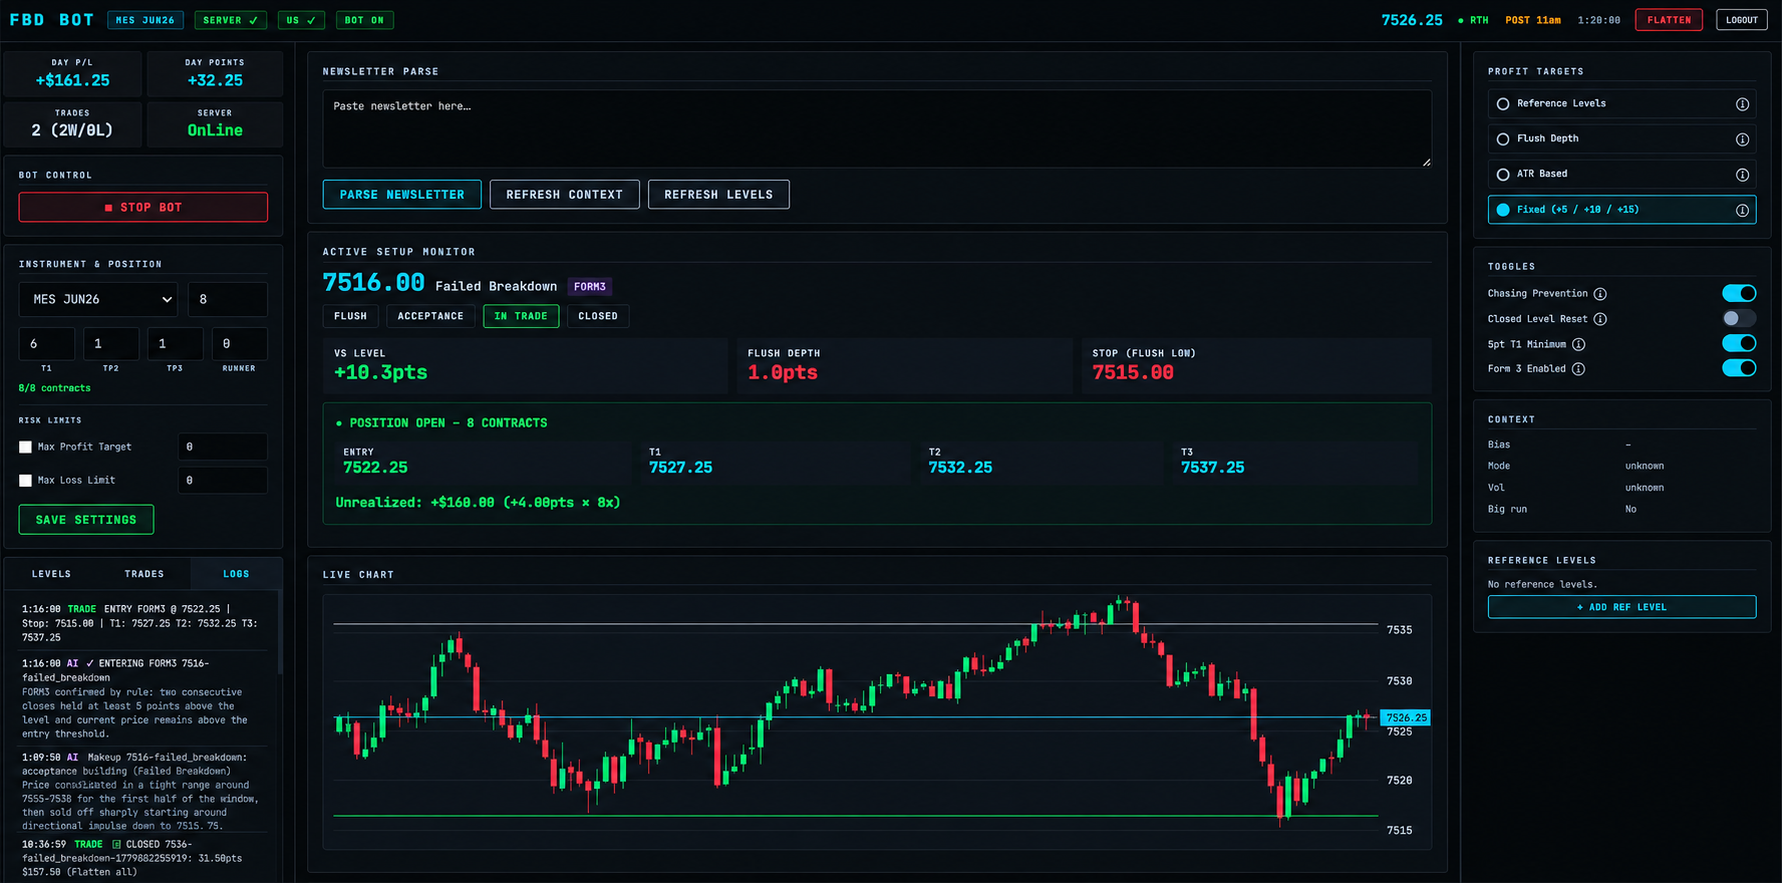The width and height of the screenshot is (1782, 883).
Task: Click total contracts input showing 8
Action: pyautogui.click(x=227, y=299)
